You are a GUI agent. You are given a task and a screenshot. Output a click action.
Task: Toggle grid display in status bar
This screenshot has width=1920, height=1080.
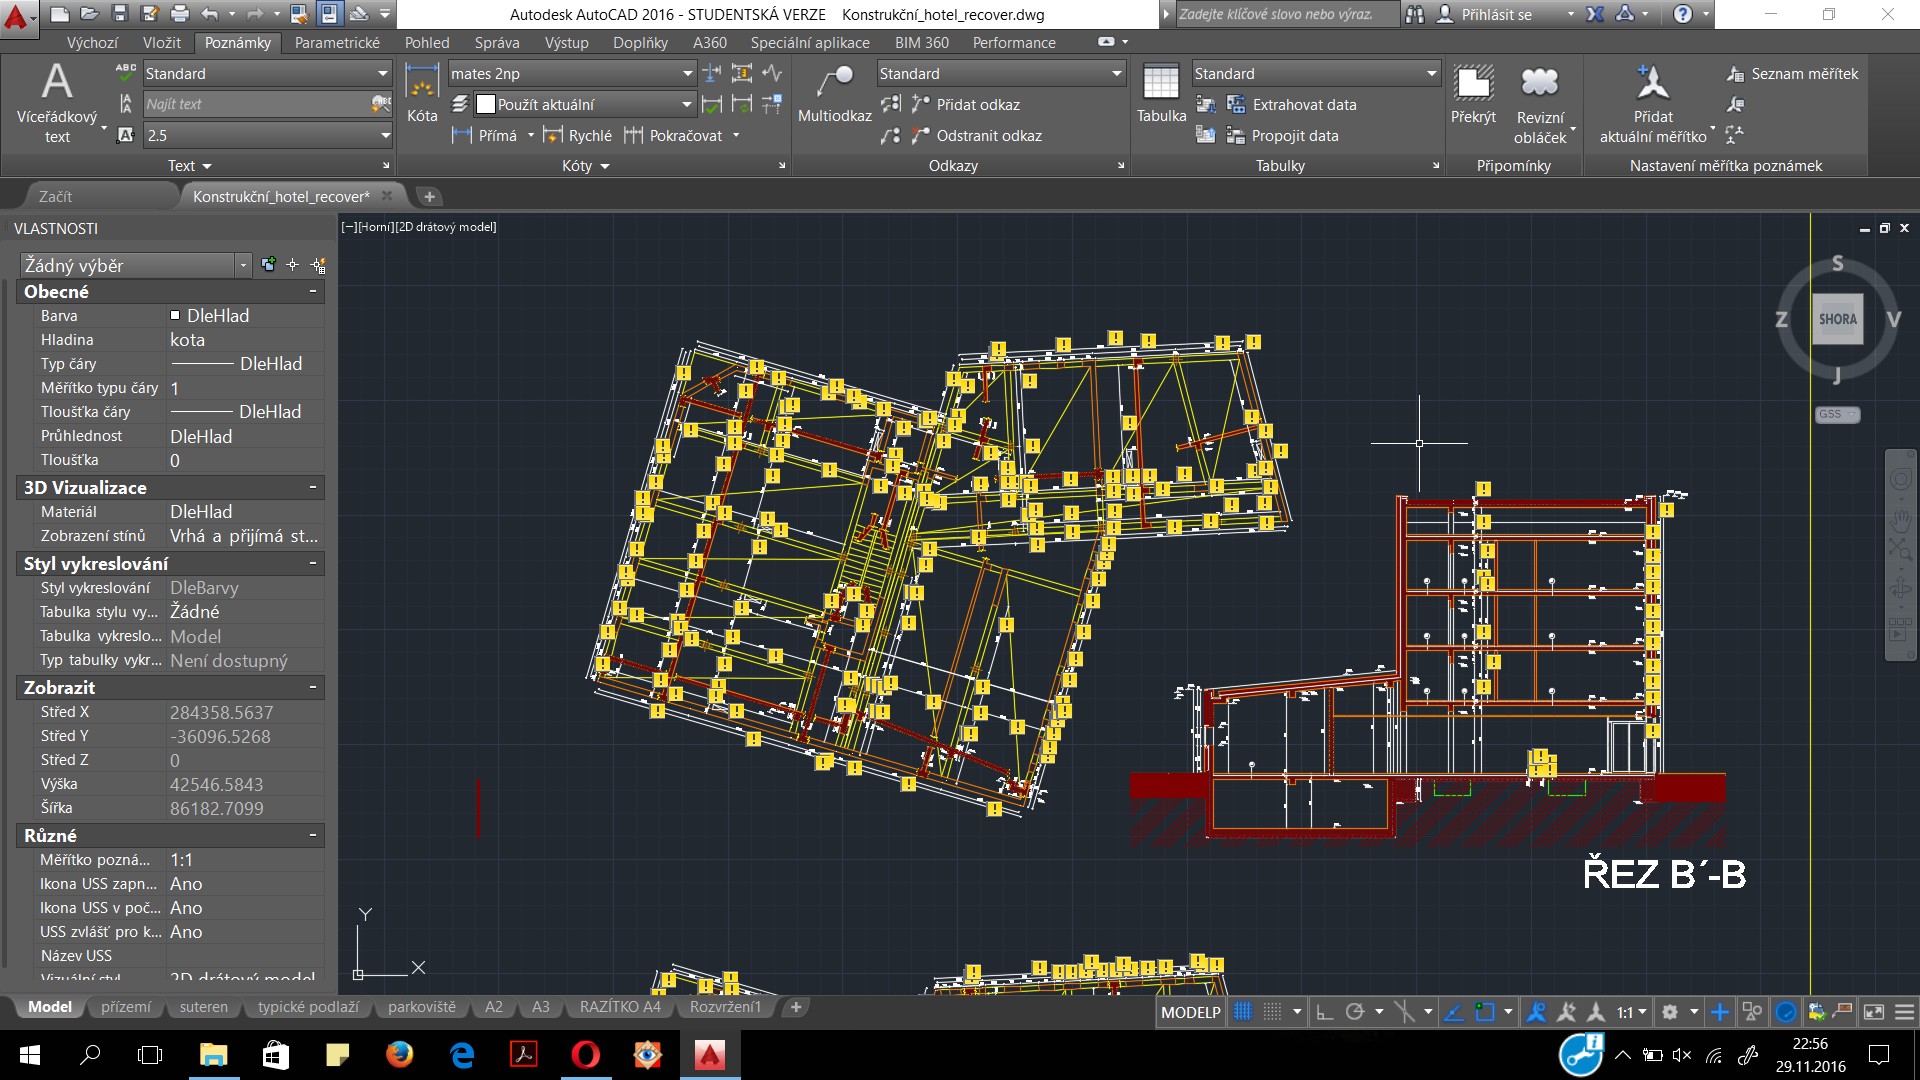pos(1243,1012)
